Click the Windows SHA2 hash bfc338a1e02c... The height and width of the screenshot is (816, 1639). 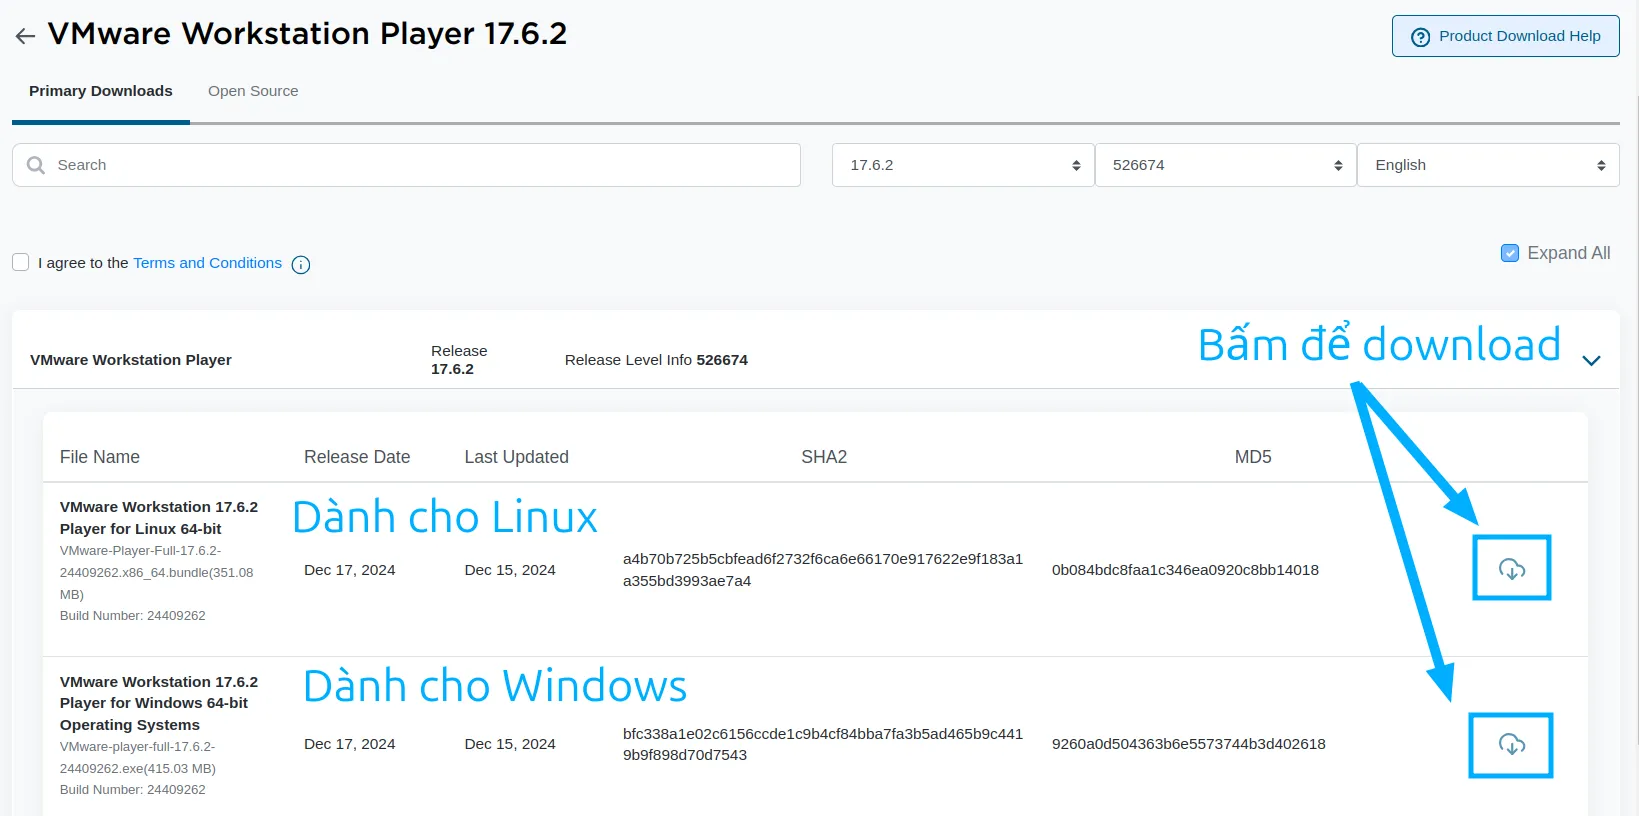point(823,744)
